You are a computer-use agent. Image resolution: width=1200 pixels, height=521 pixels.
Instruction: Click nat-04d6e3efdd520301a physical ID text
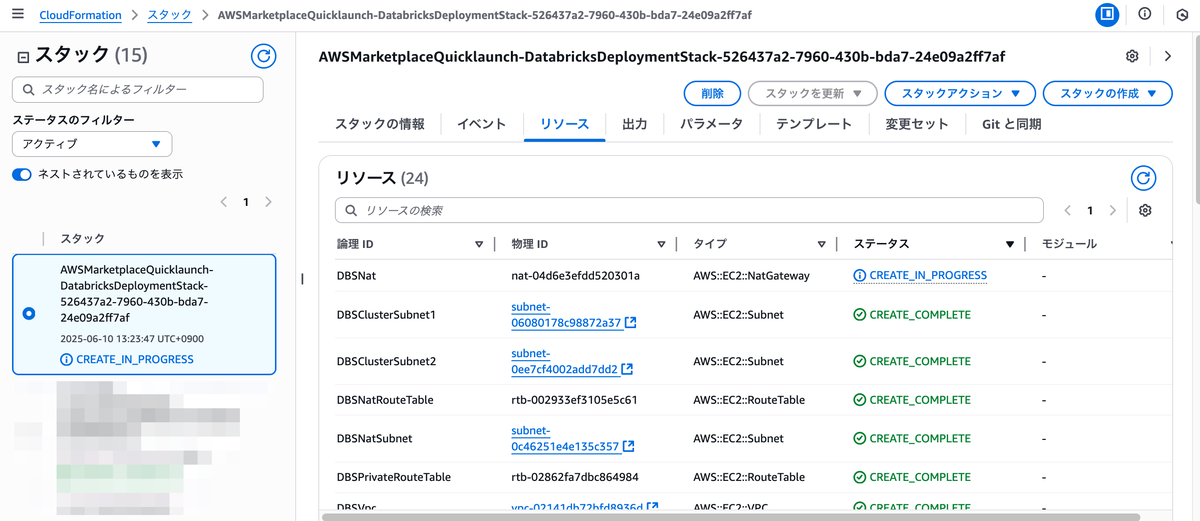pyautogui.click(x=575, y=275)
